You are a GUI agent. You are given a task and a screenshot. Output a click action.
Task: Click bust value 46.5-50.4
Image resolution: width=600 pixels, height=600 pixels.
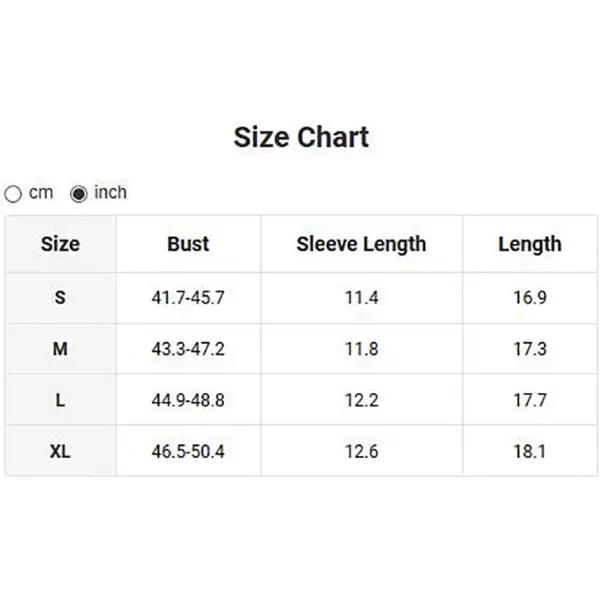coord(188,451)
